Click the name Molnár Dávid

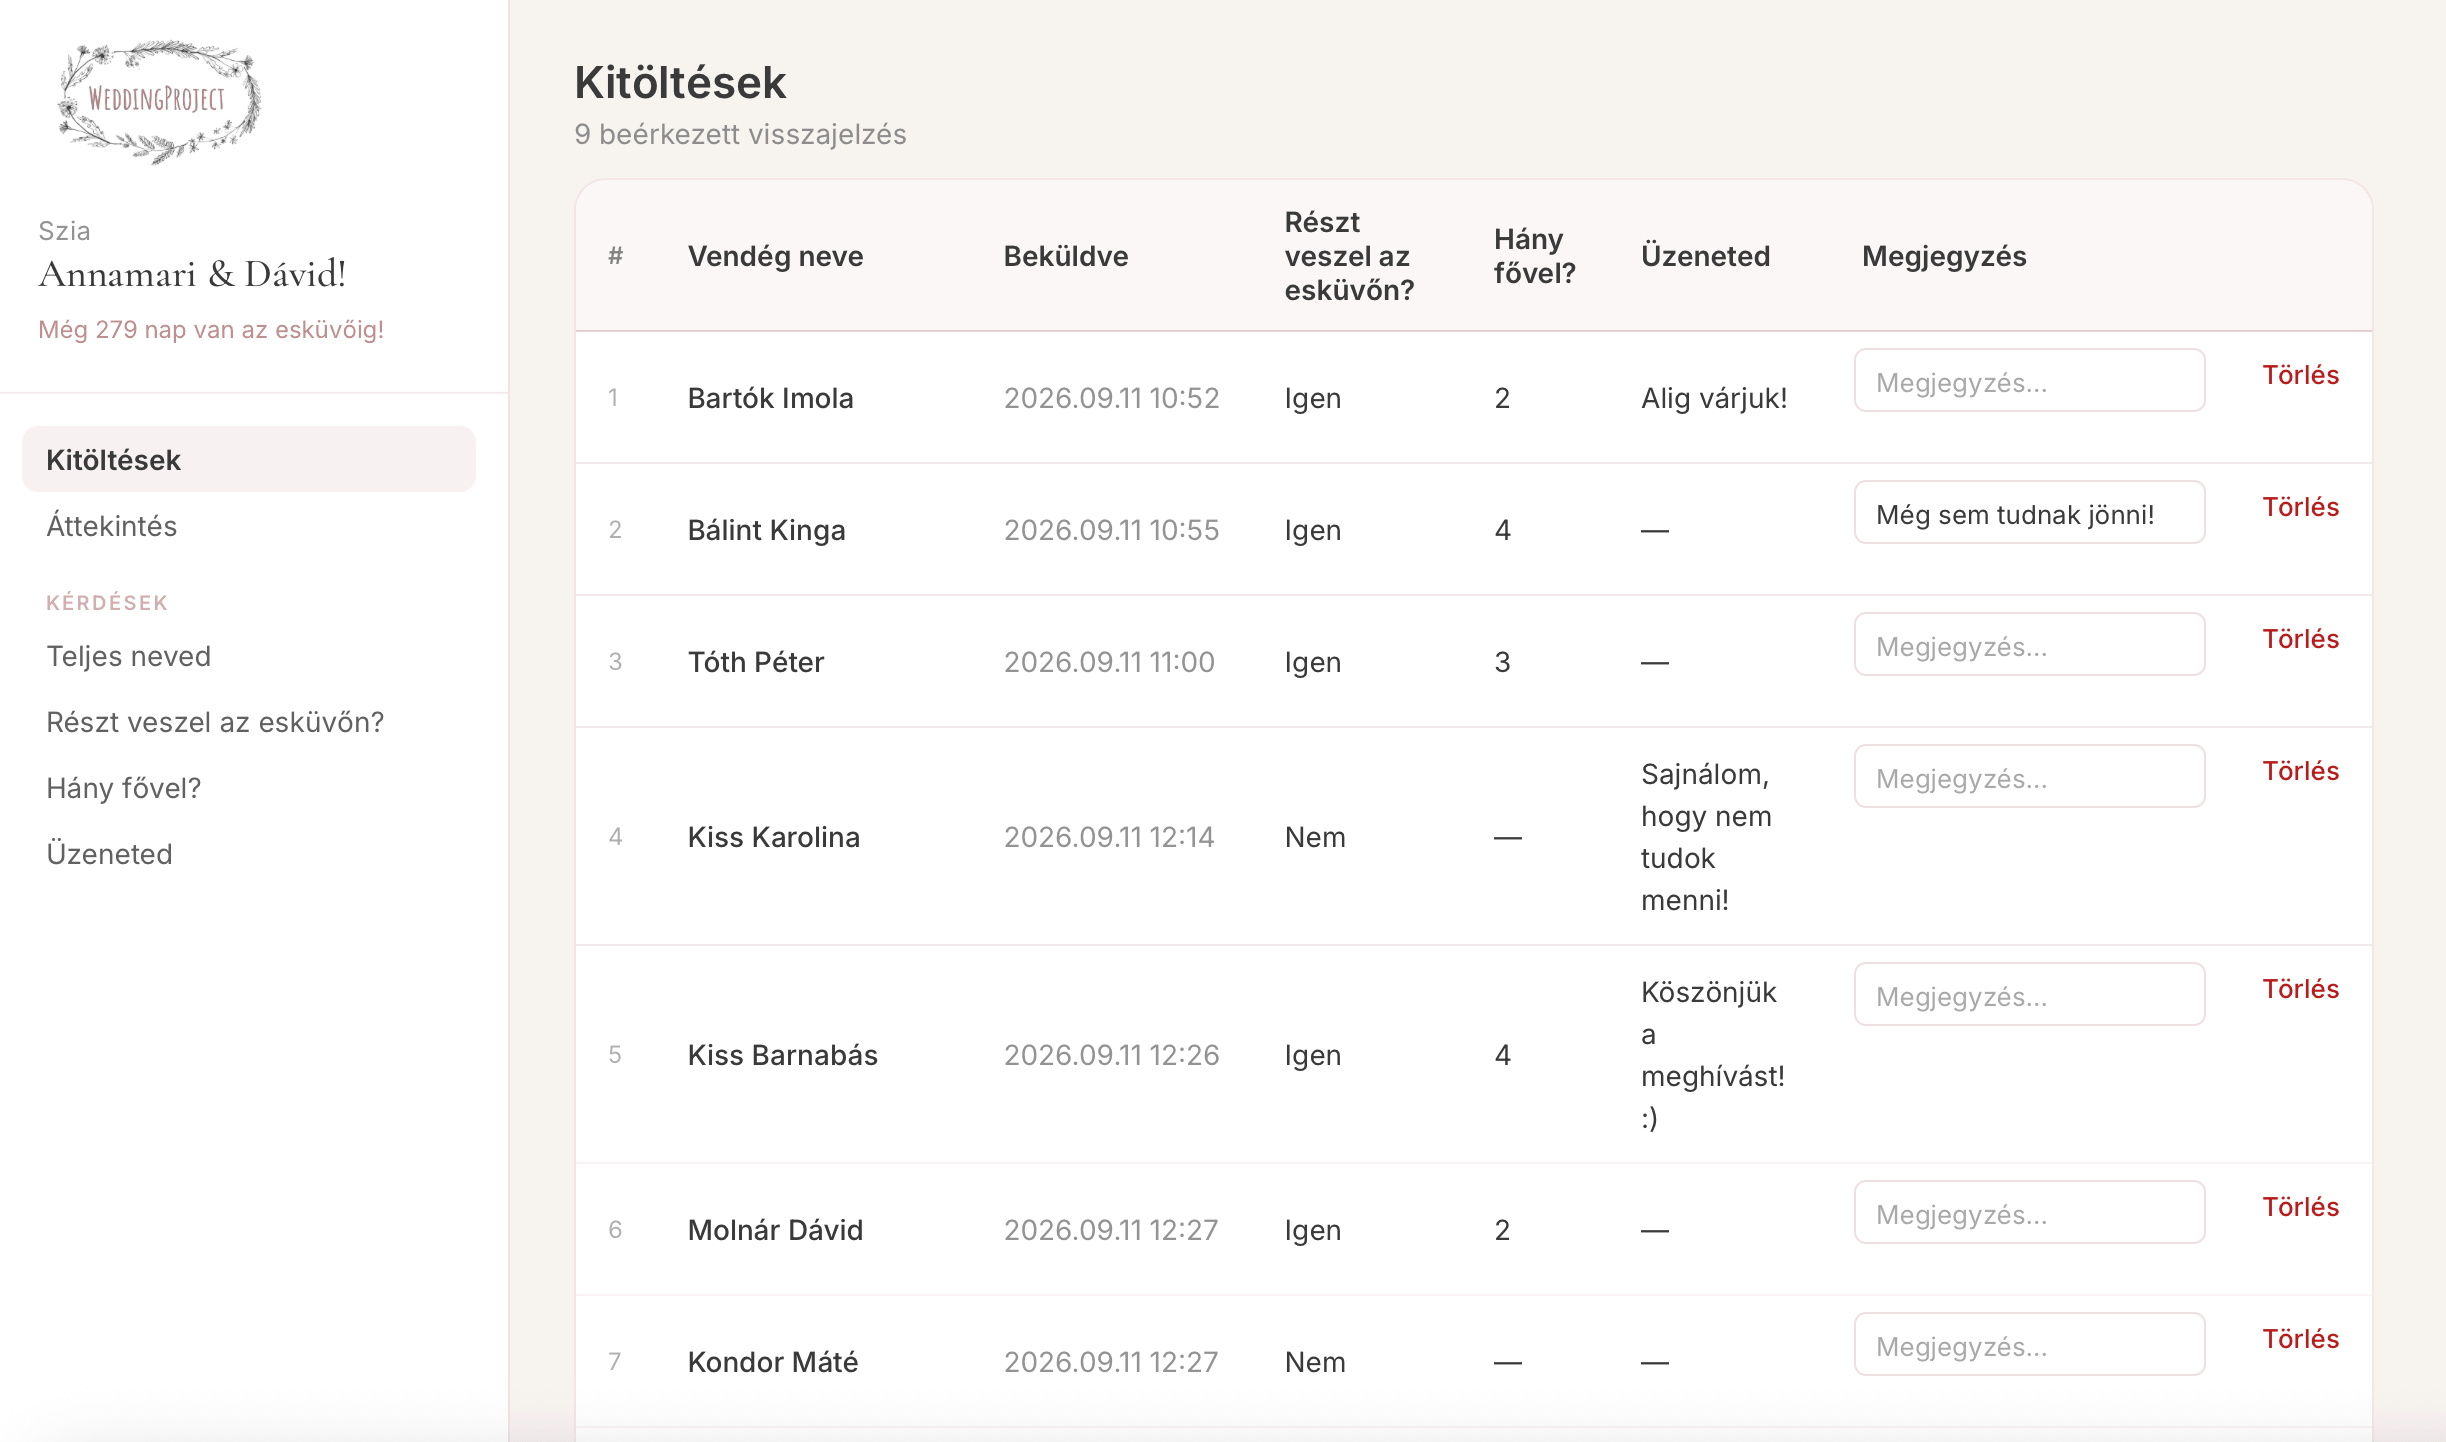775,1230
